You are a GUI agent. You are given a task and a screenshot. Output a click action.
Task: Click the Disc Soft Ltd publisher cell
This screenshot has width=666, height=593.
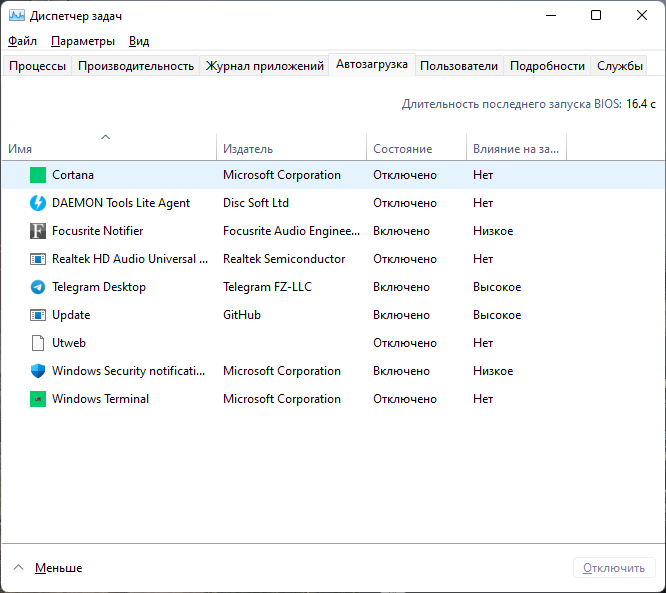[256, 203]
